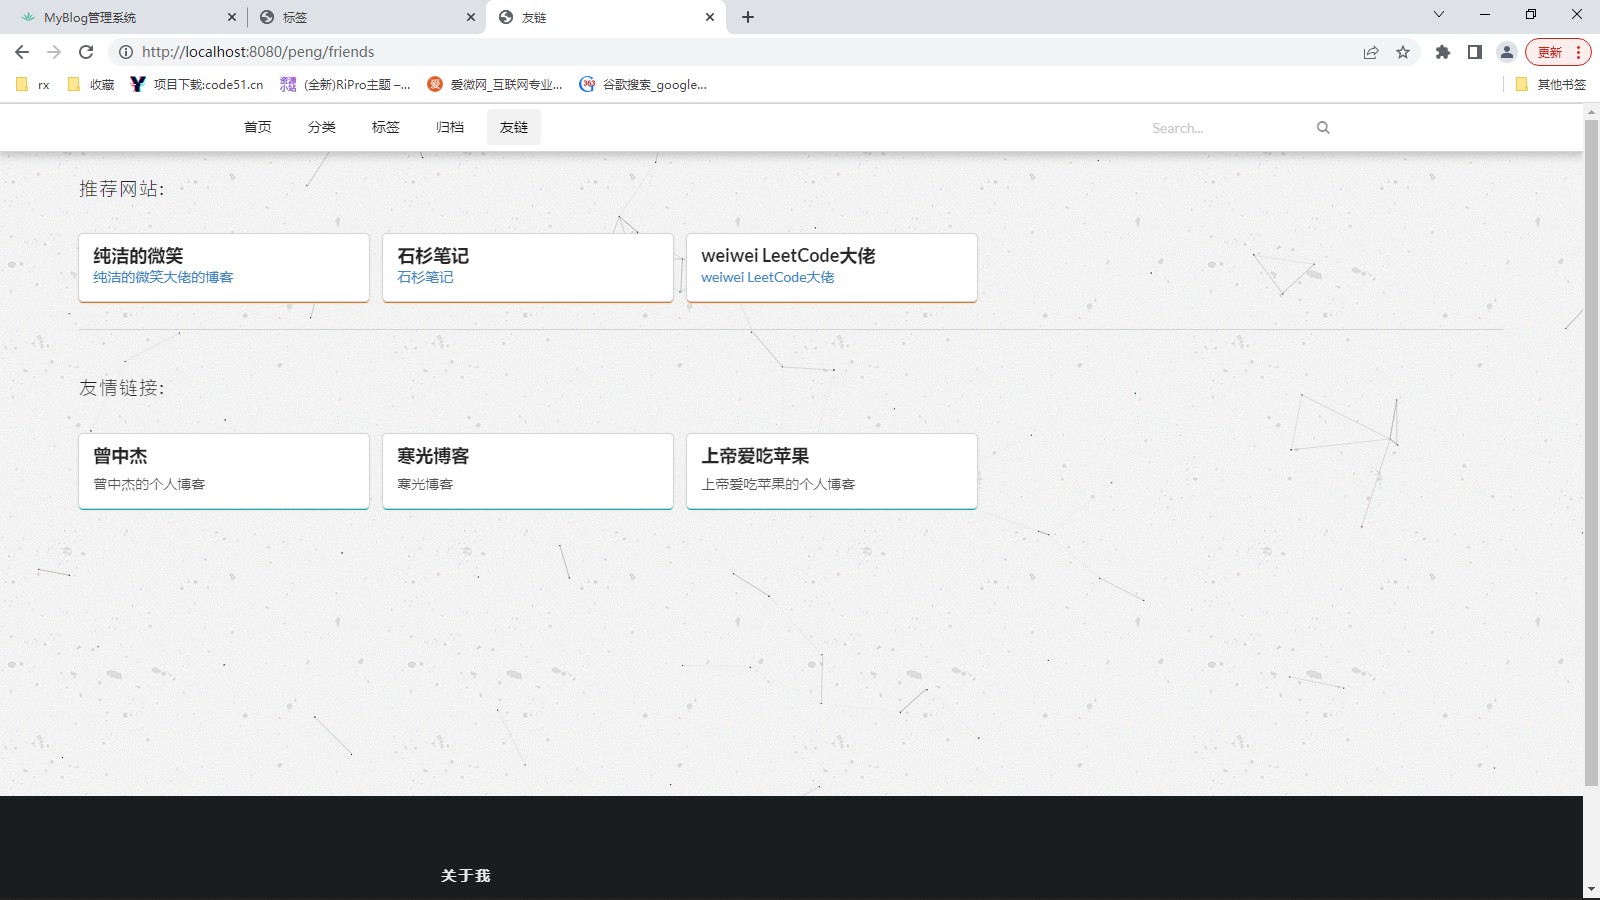The width and height of the screenshot is (1600, 900).
Task: Focus the Search... input field
Action: click(1228, 128)
